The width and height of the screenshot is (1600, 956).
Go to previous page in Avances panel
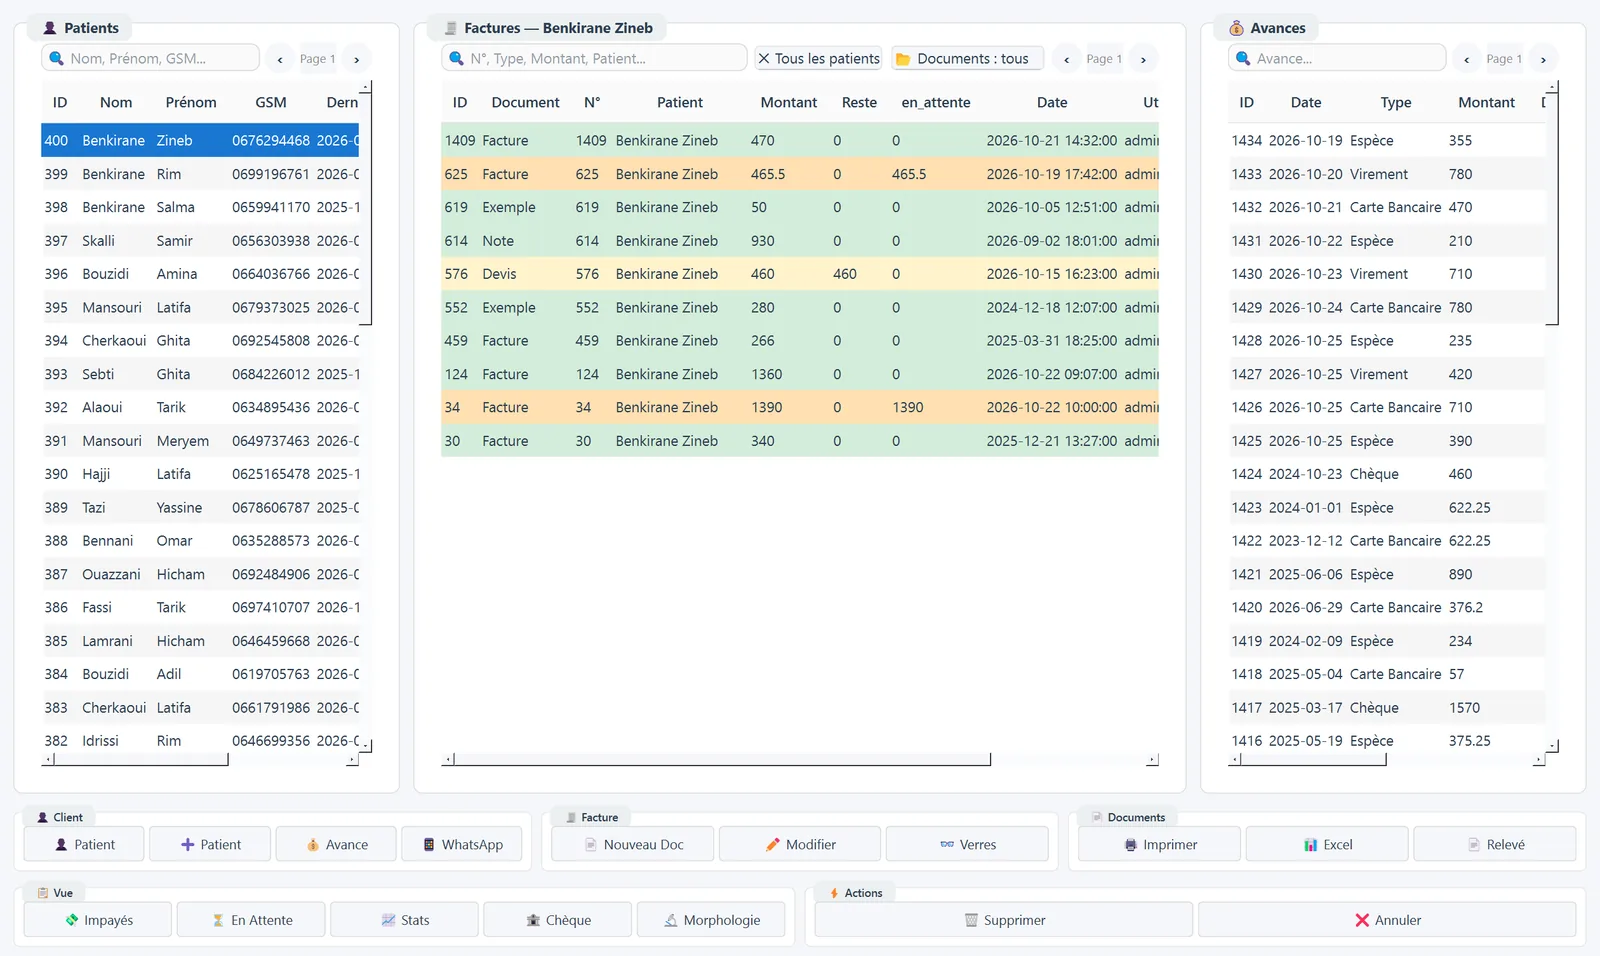pos(1467,59)
